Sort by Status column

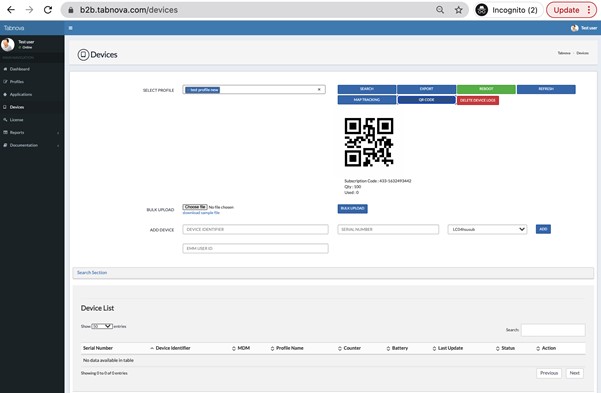pyautogui.click(x=508, y=348)
